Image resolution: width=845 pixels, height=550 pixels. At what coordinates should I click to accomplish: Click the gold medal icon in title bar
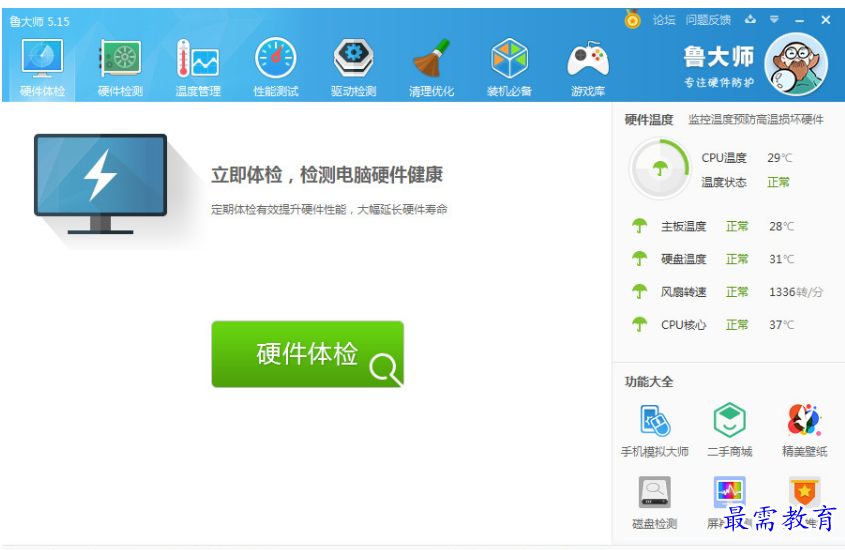click(x=633, y=19)
